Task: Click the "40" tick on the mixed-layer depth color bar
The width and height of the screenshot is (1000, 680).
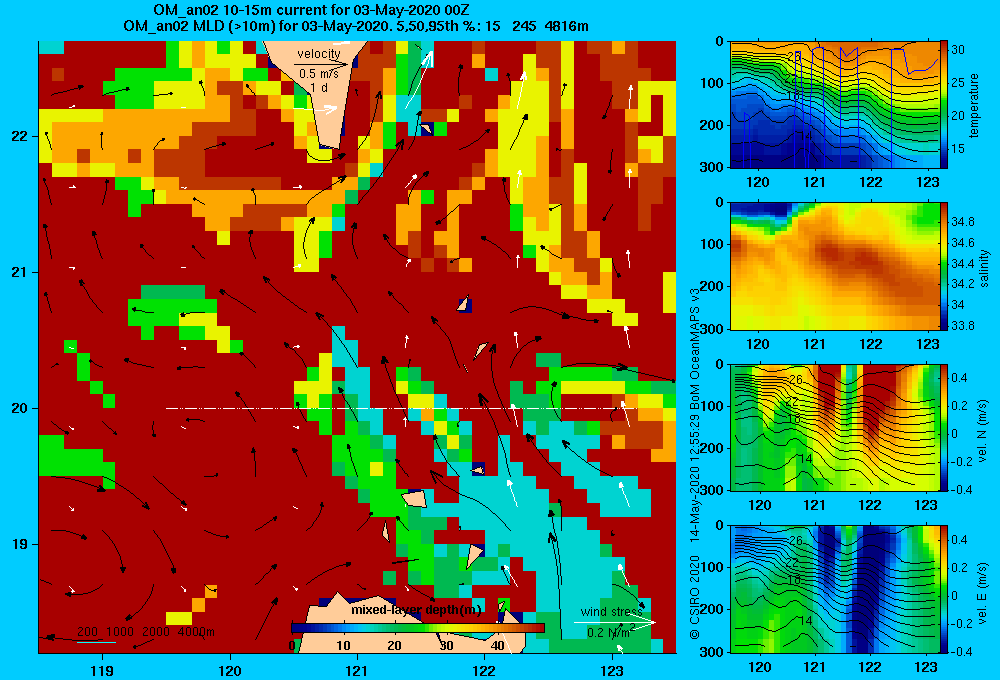Action: pos(497,646)
